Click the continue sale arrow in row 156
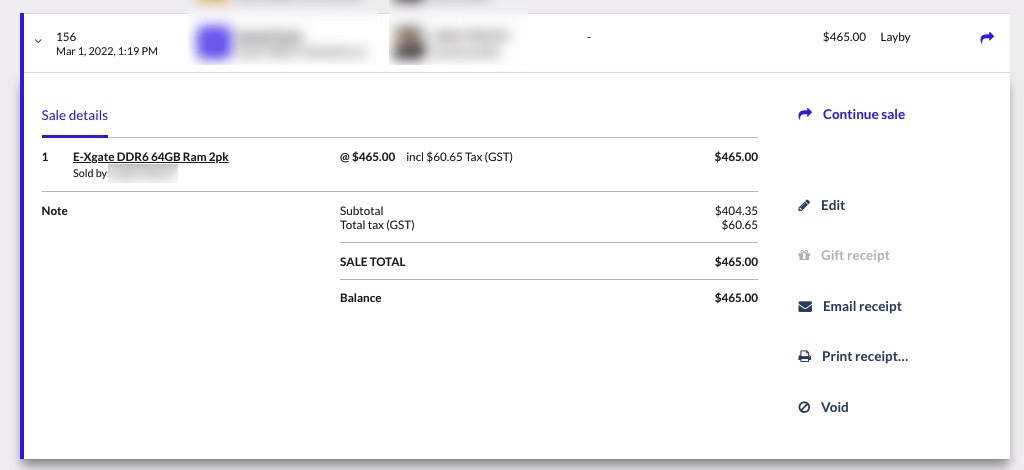1024x470 pixels. point(987,38)
